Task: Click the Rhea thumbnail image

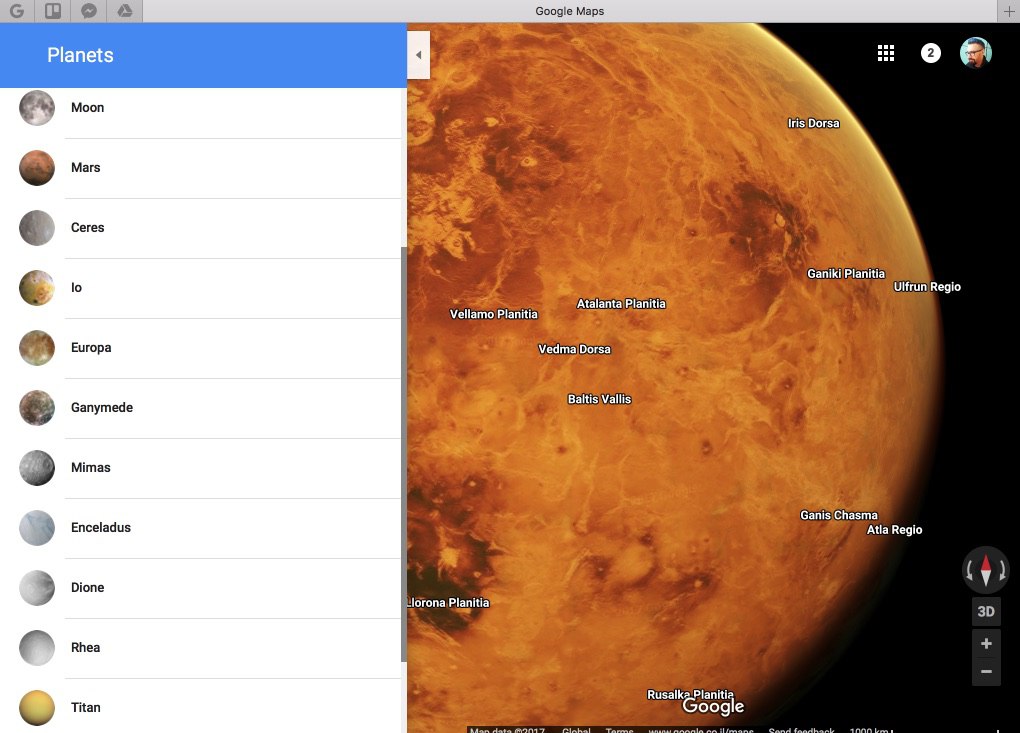Action: tap(37, 648)
